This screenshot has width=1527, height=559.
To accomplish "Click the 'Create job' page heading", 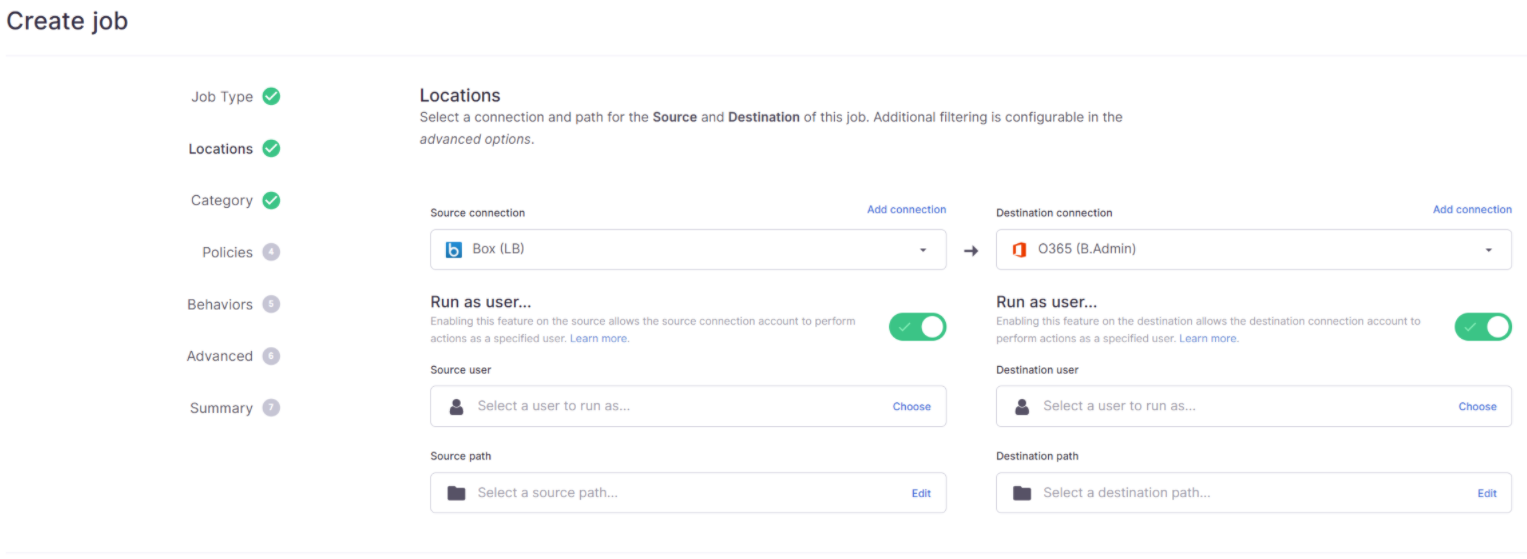I will click(67, 20).
